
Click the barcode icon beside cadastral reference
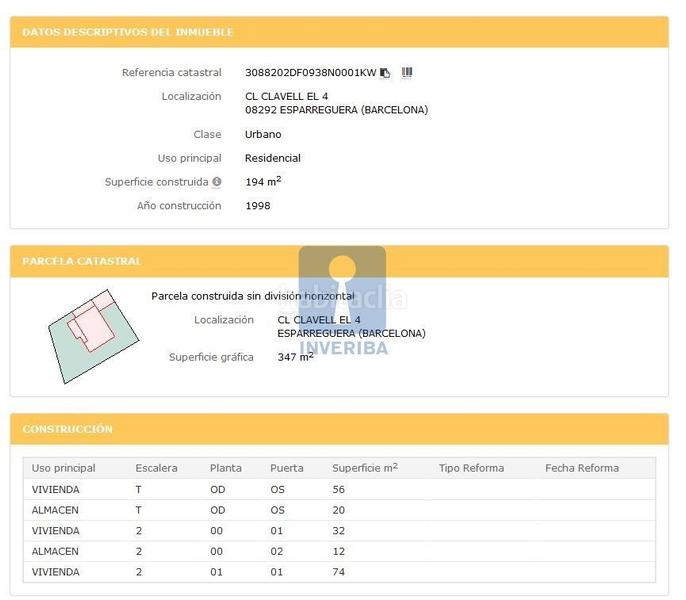point(407,73)
